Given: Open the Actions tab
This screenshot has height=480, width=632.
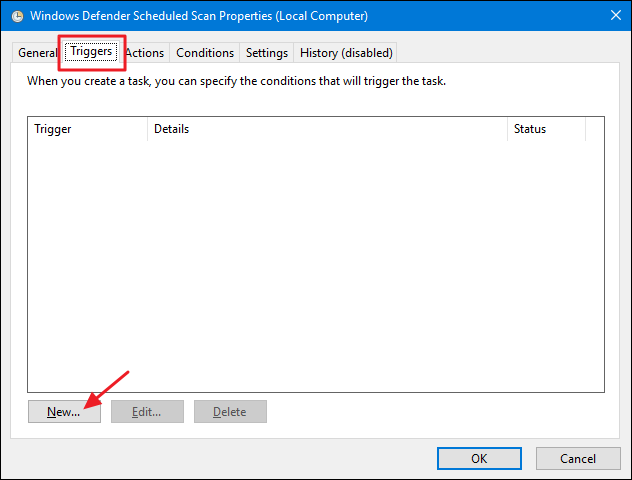Looking at the screenshot, I should click(145, 53).
